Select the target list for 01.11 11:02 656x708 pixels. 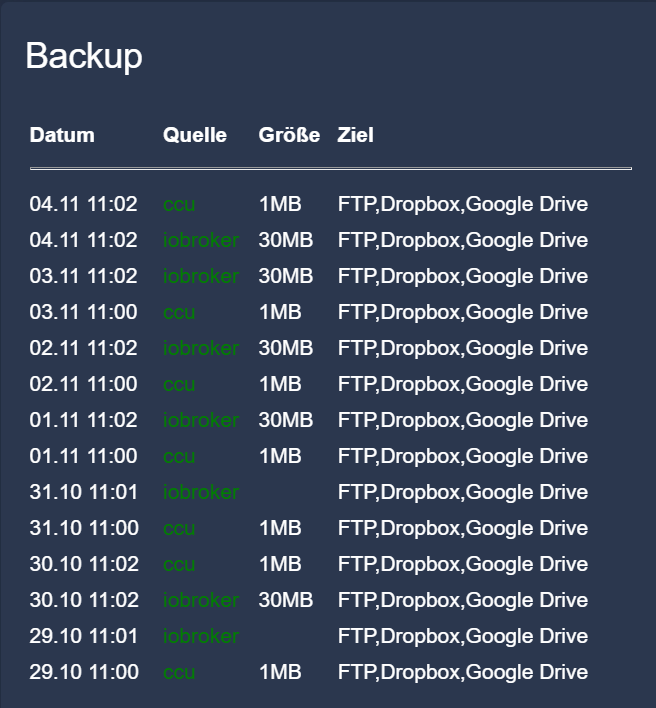(x=463, y=420)
